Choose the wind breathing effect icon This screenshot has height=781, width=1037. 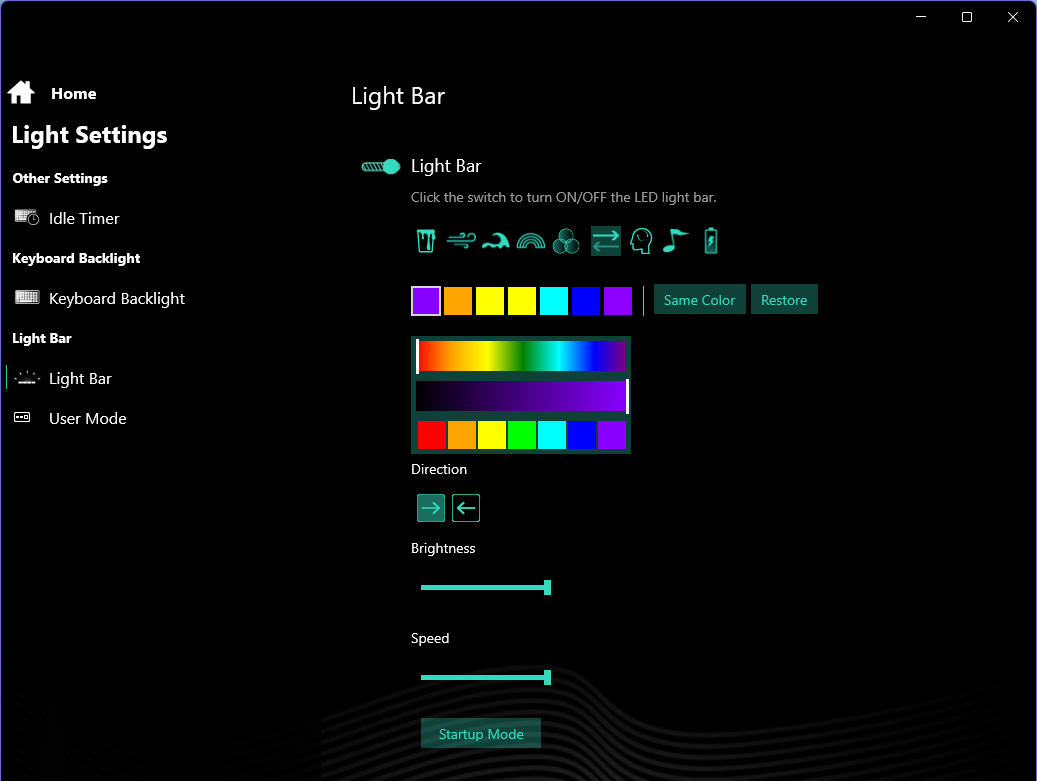click(461, 241)
